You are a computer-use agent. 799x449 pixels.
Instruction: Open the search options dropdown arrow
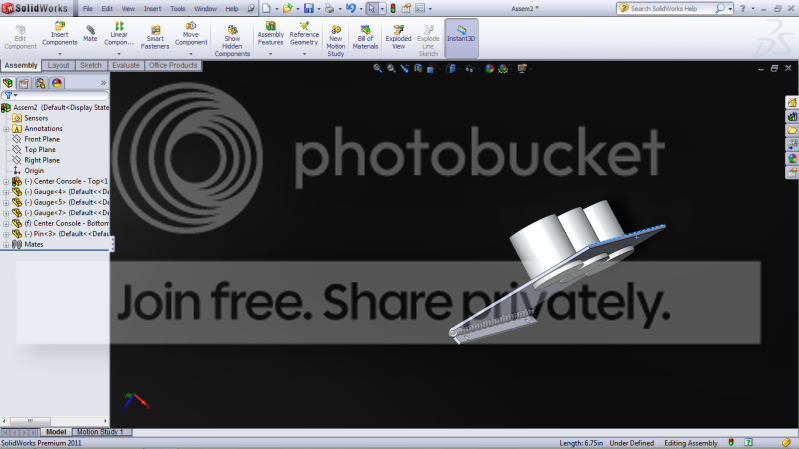(x=730, y=9)
